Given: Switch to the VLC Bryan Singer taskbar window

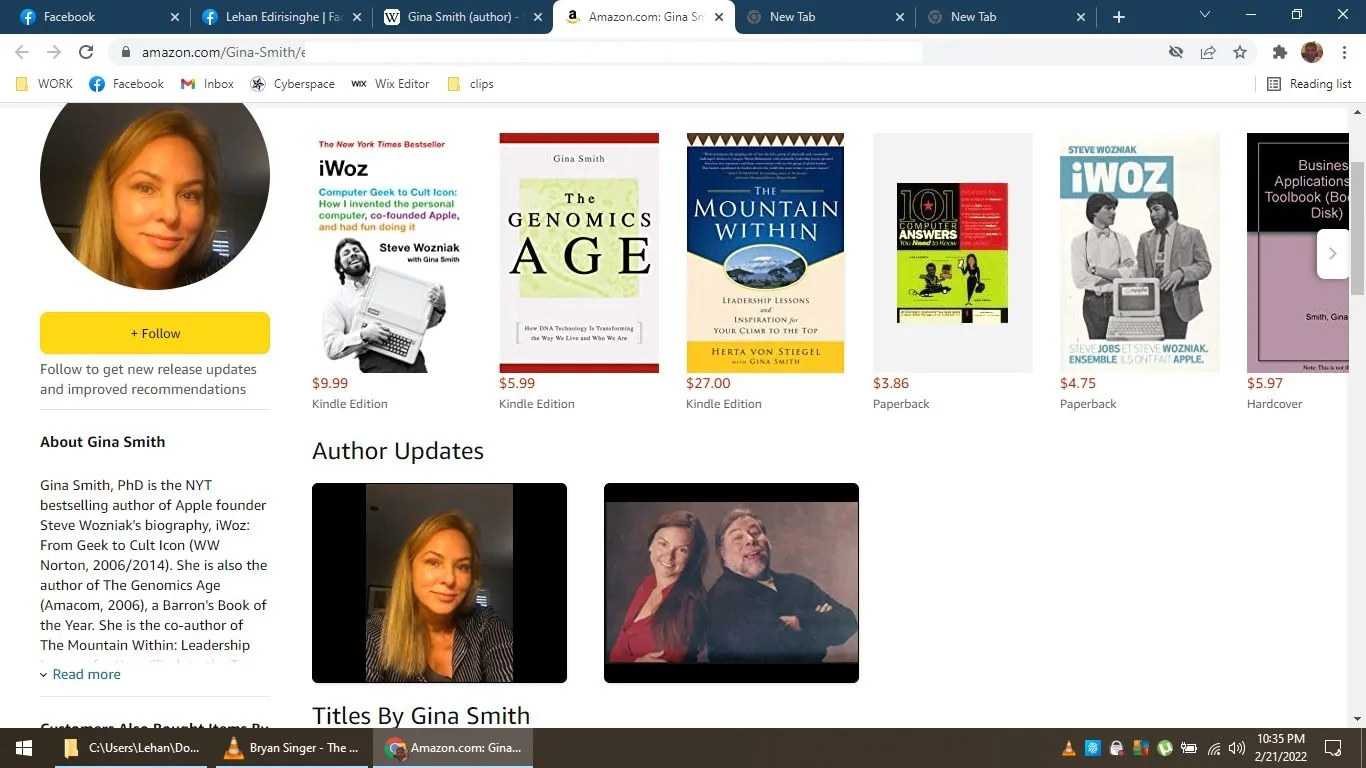Looking at the screenshot, I should pos(291,748).
